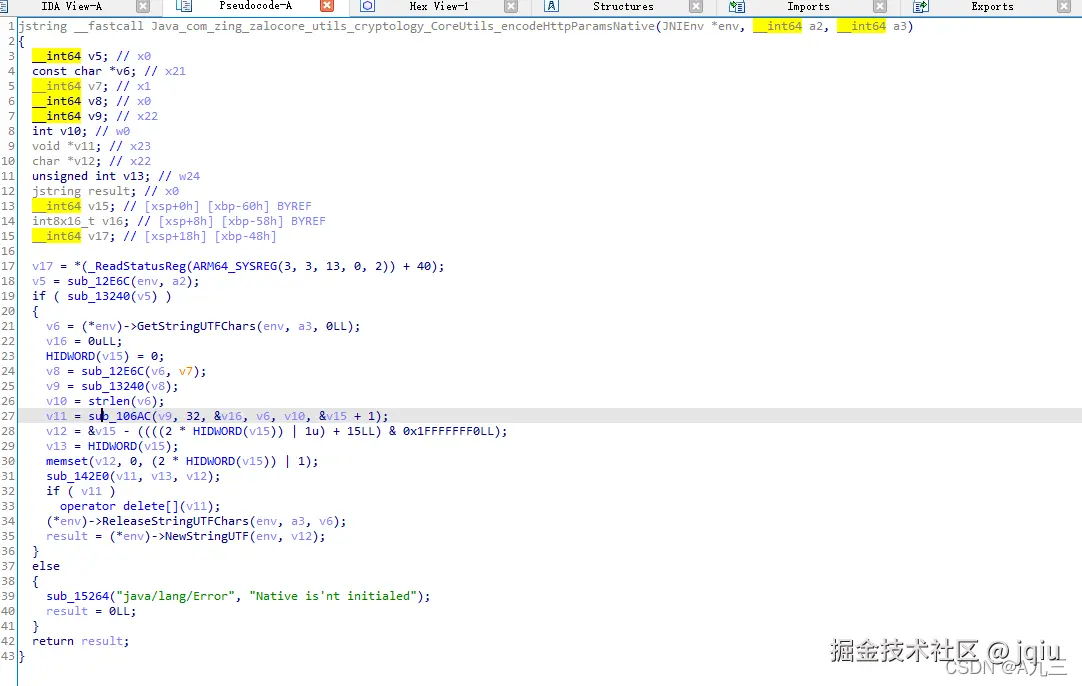Image resolution: width=1082 pixels, height=686 pixels.
Task: Click the else keyword on line 37
Action: point(46,566)
